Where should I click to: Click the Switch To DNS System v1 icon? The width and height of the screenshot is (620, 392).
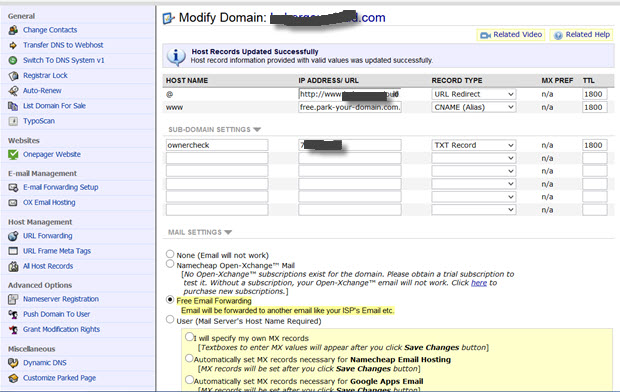(13, 60)
